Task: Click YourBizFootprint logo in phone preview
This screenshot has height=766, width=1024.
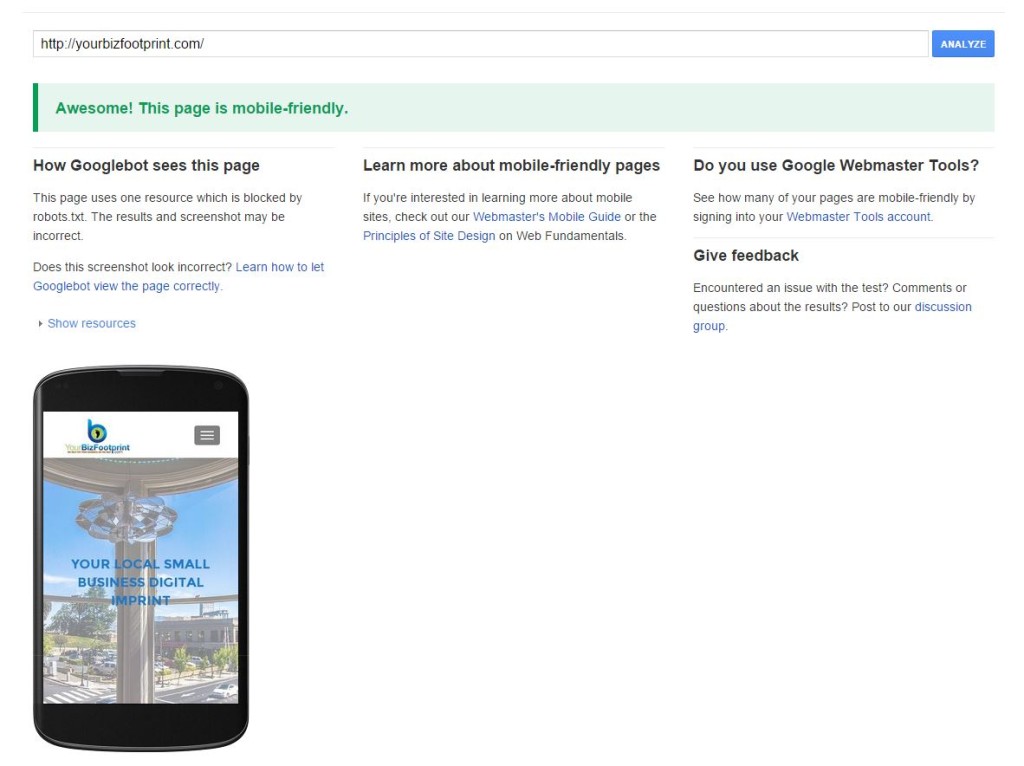Action: (97, 436)
